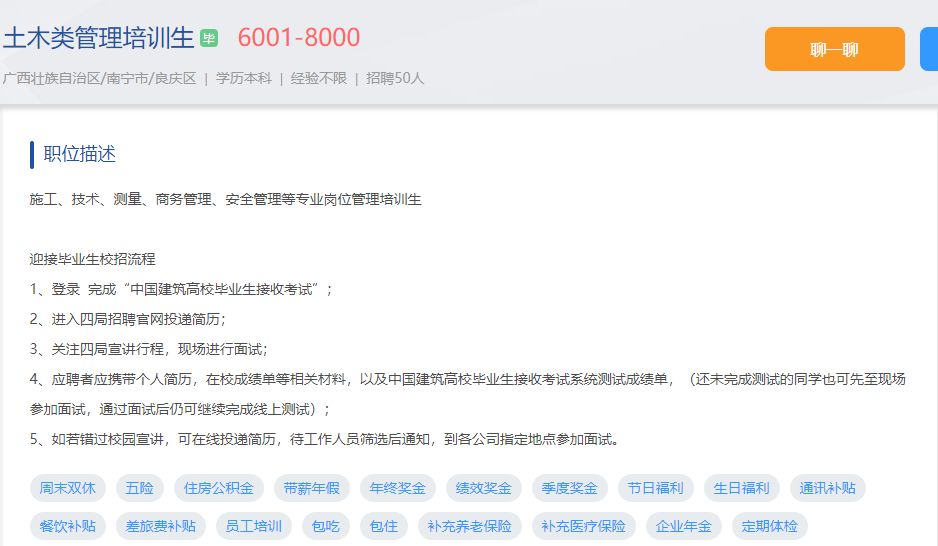
Task: Click step 3 关注四局宣讲行程 line
Action: pos(149,349)
